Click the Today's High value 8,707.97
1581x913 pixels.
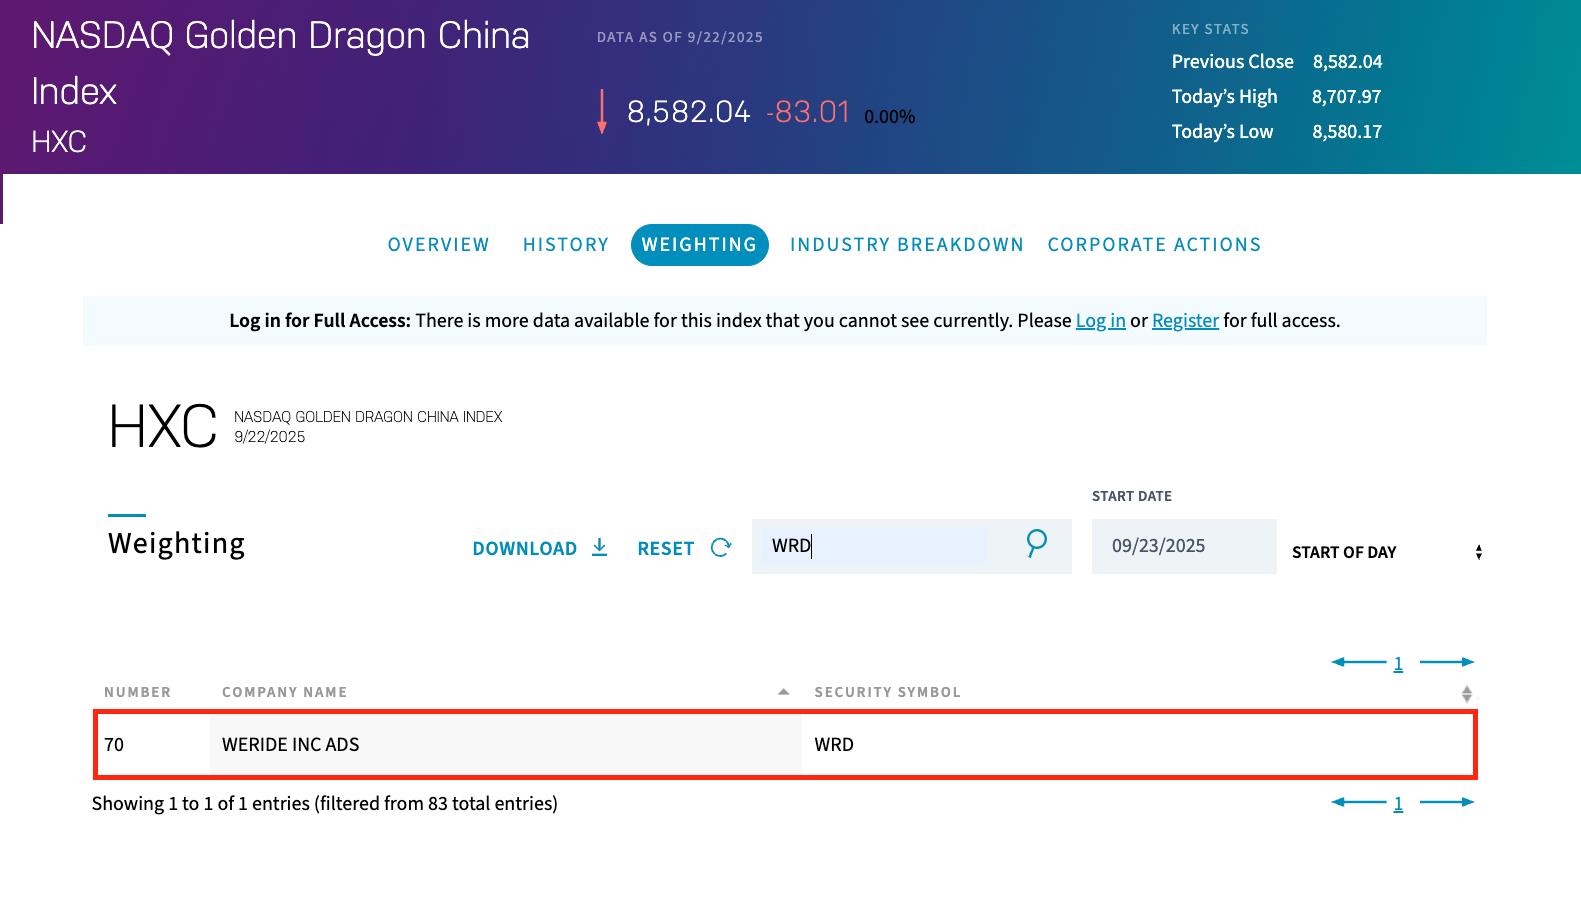coord(1346,97)
